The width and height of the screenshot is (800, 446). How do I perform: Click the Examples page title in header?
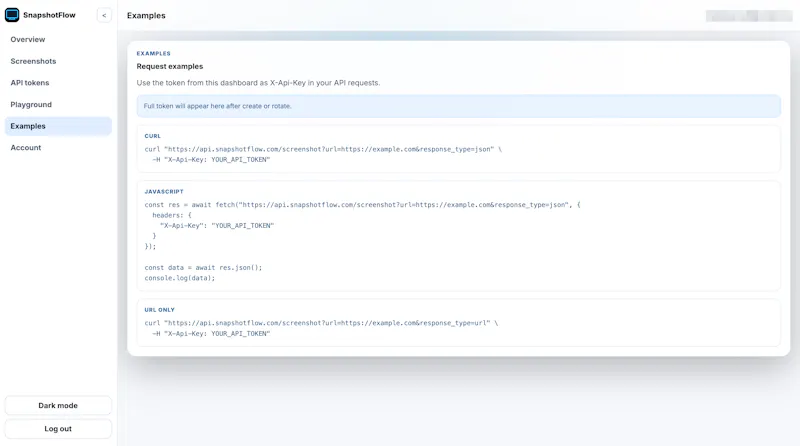click(x=146, y=16)
